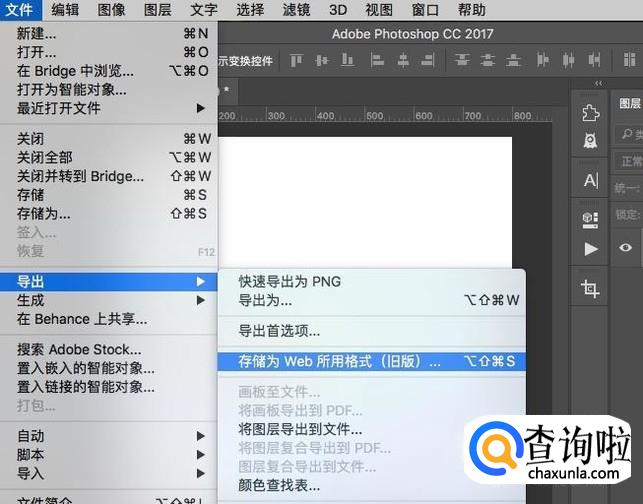Click align horizontal centers icon
Viewport: 643px width, 504px height.
coord(403,61)
